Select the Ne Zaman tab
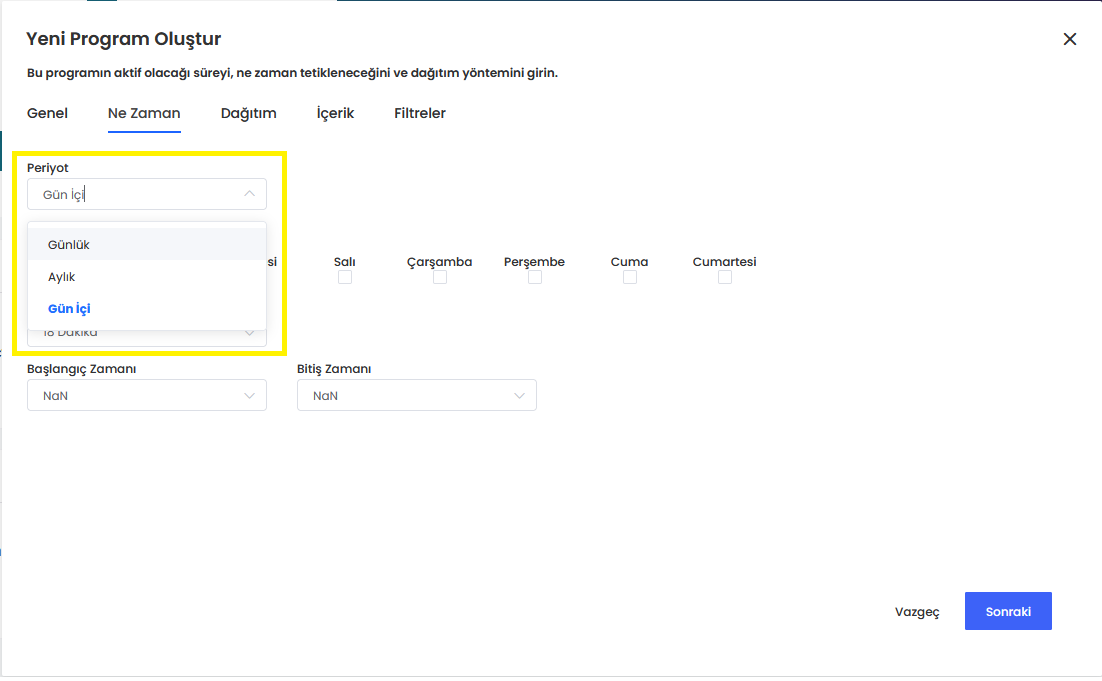Image resolution: width=1102 pixels, height=681 pixels. (x=144, y=114)
